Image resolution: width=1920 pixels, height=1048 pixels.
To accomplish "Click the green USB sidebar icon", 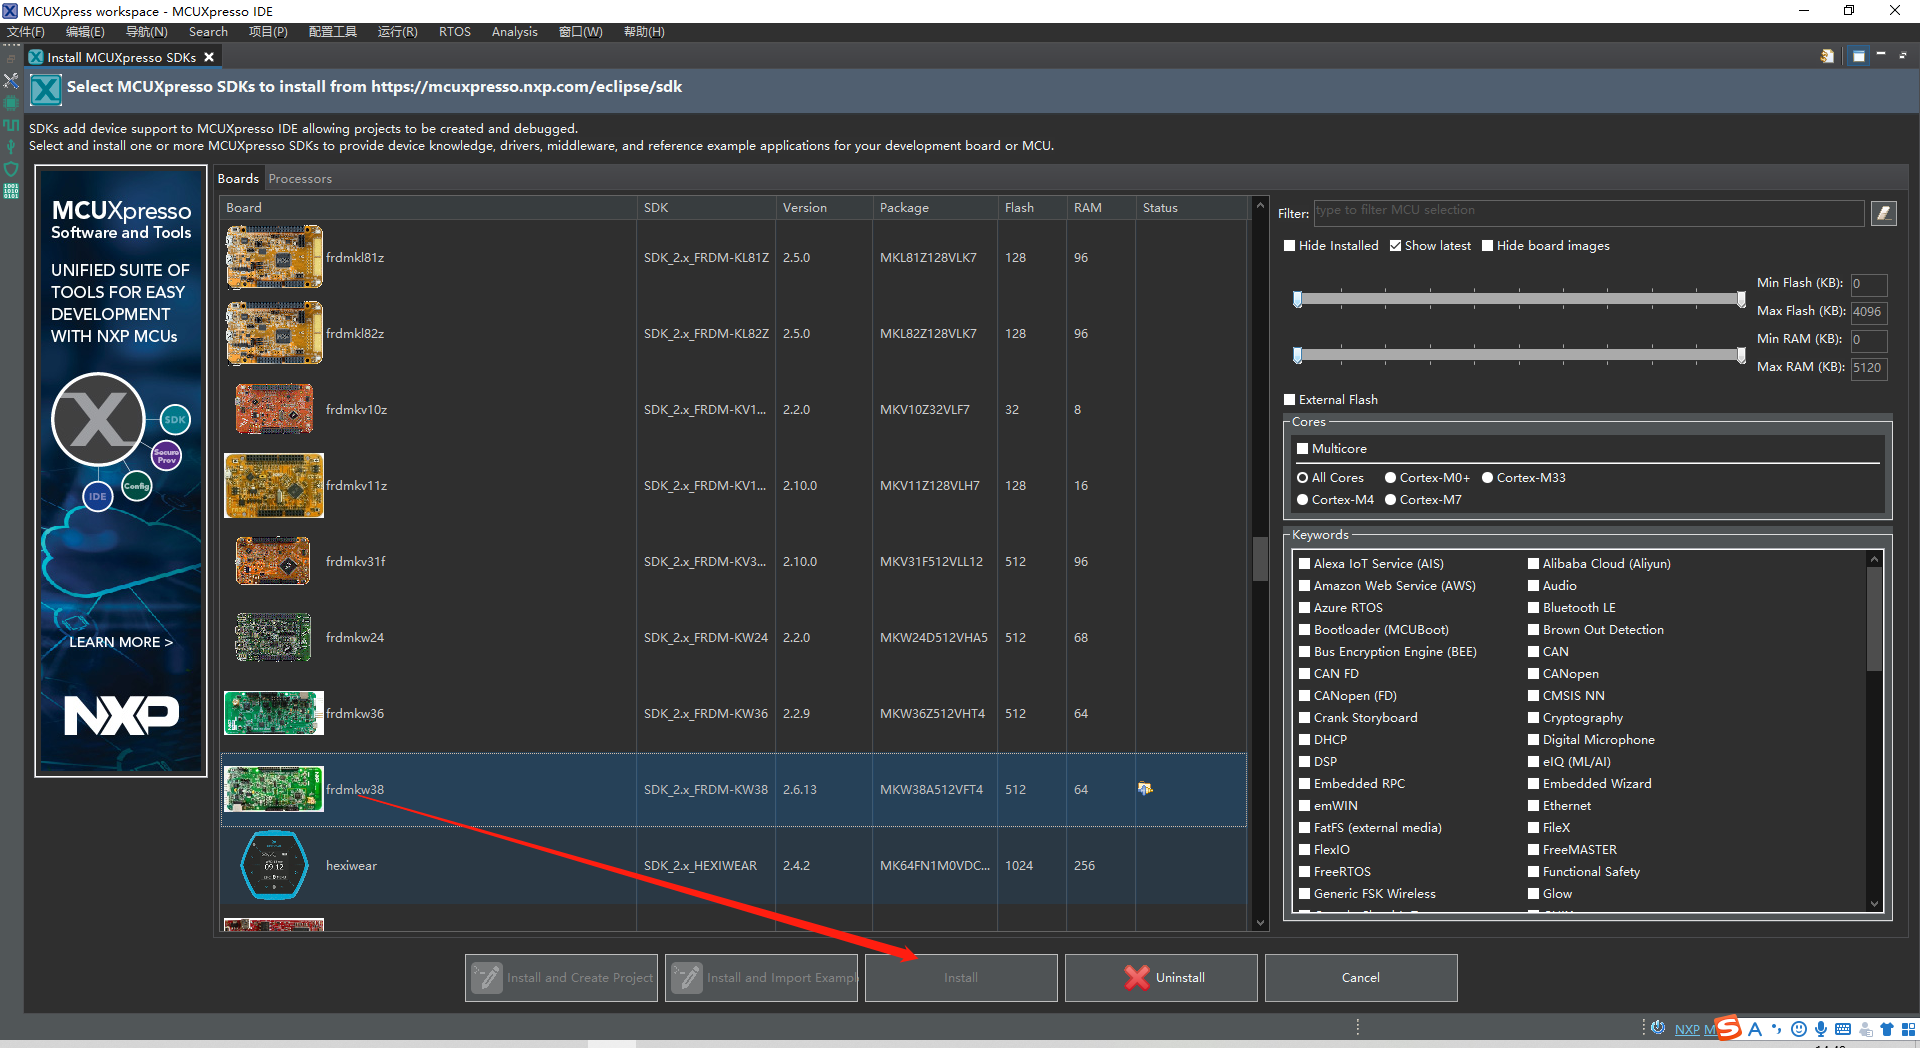I will click(x=11, y=147).
